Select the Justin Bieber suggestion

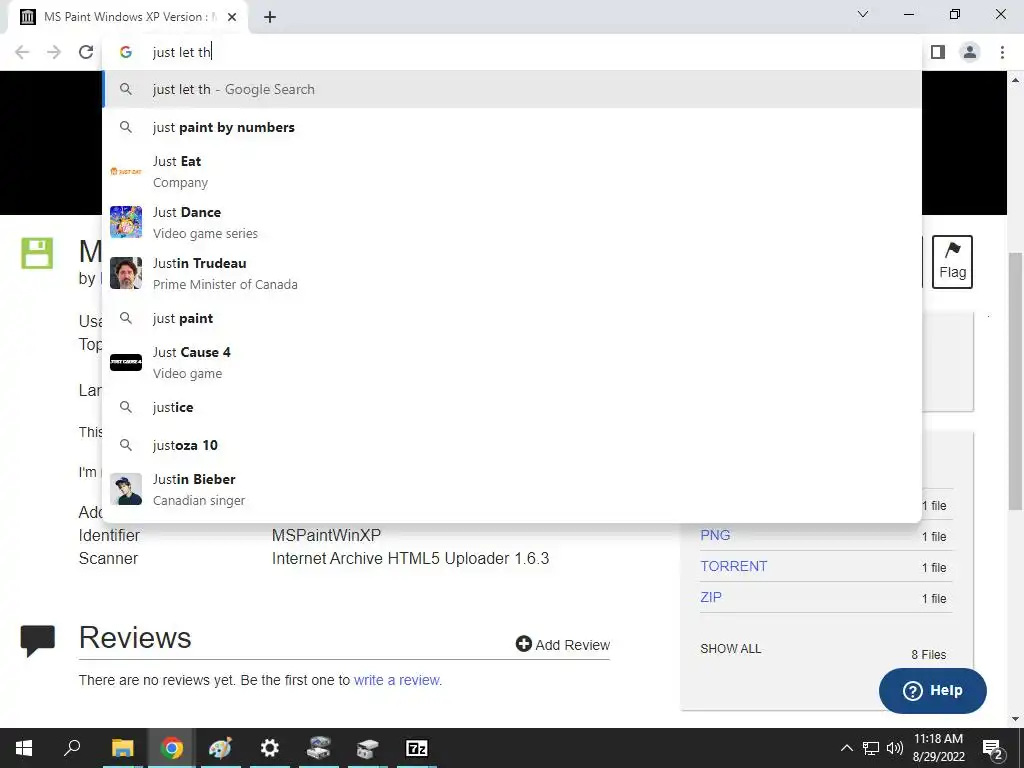pyautogui.click(x=512, y=489)
